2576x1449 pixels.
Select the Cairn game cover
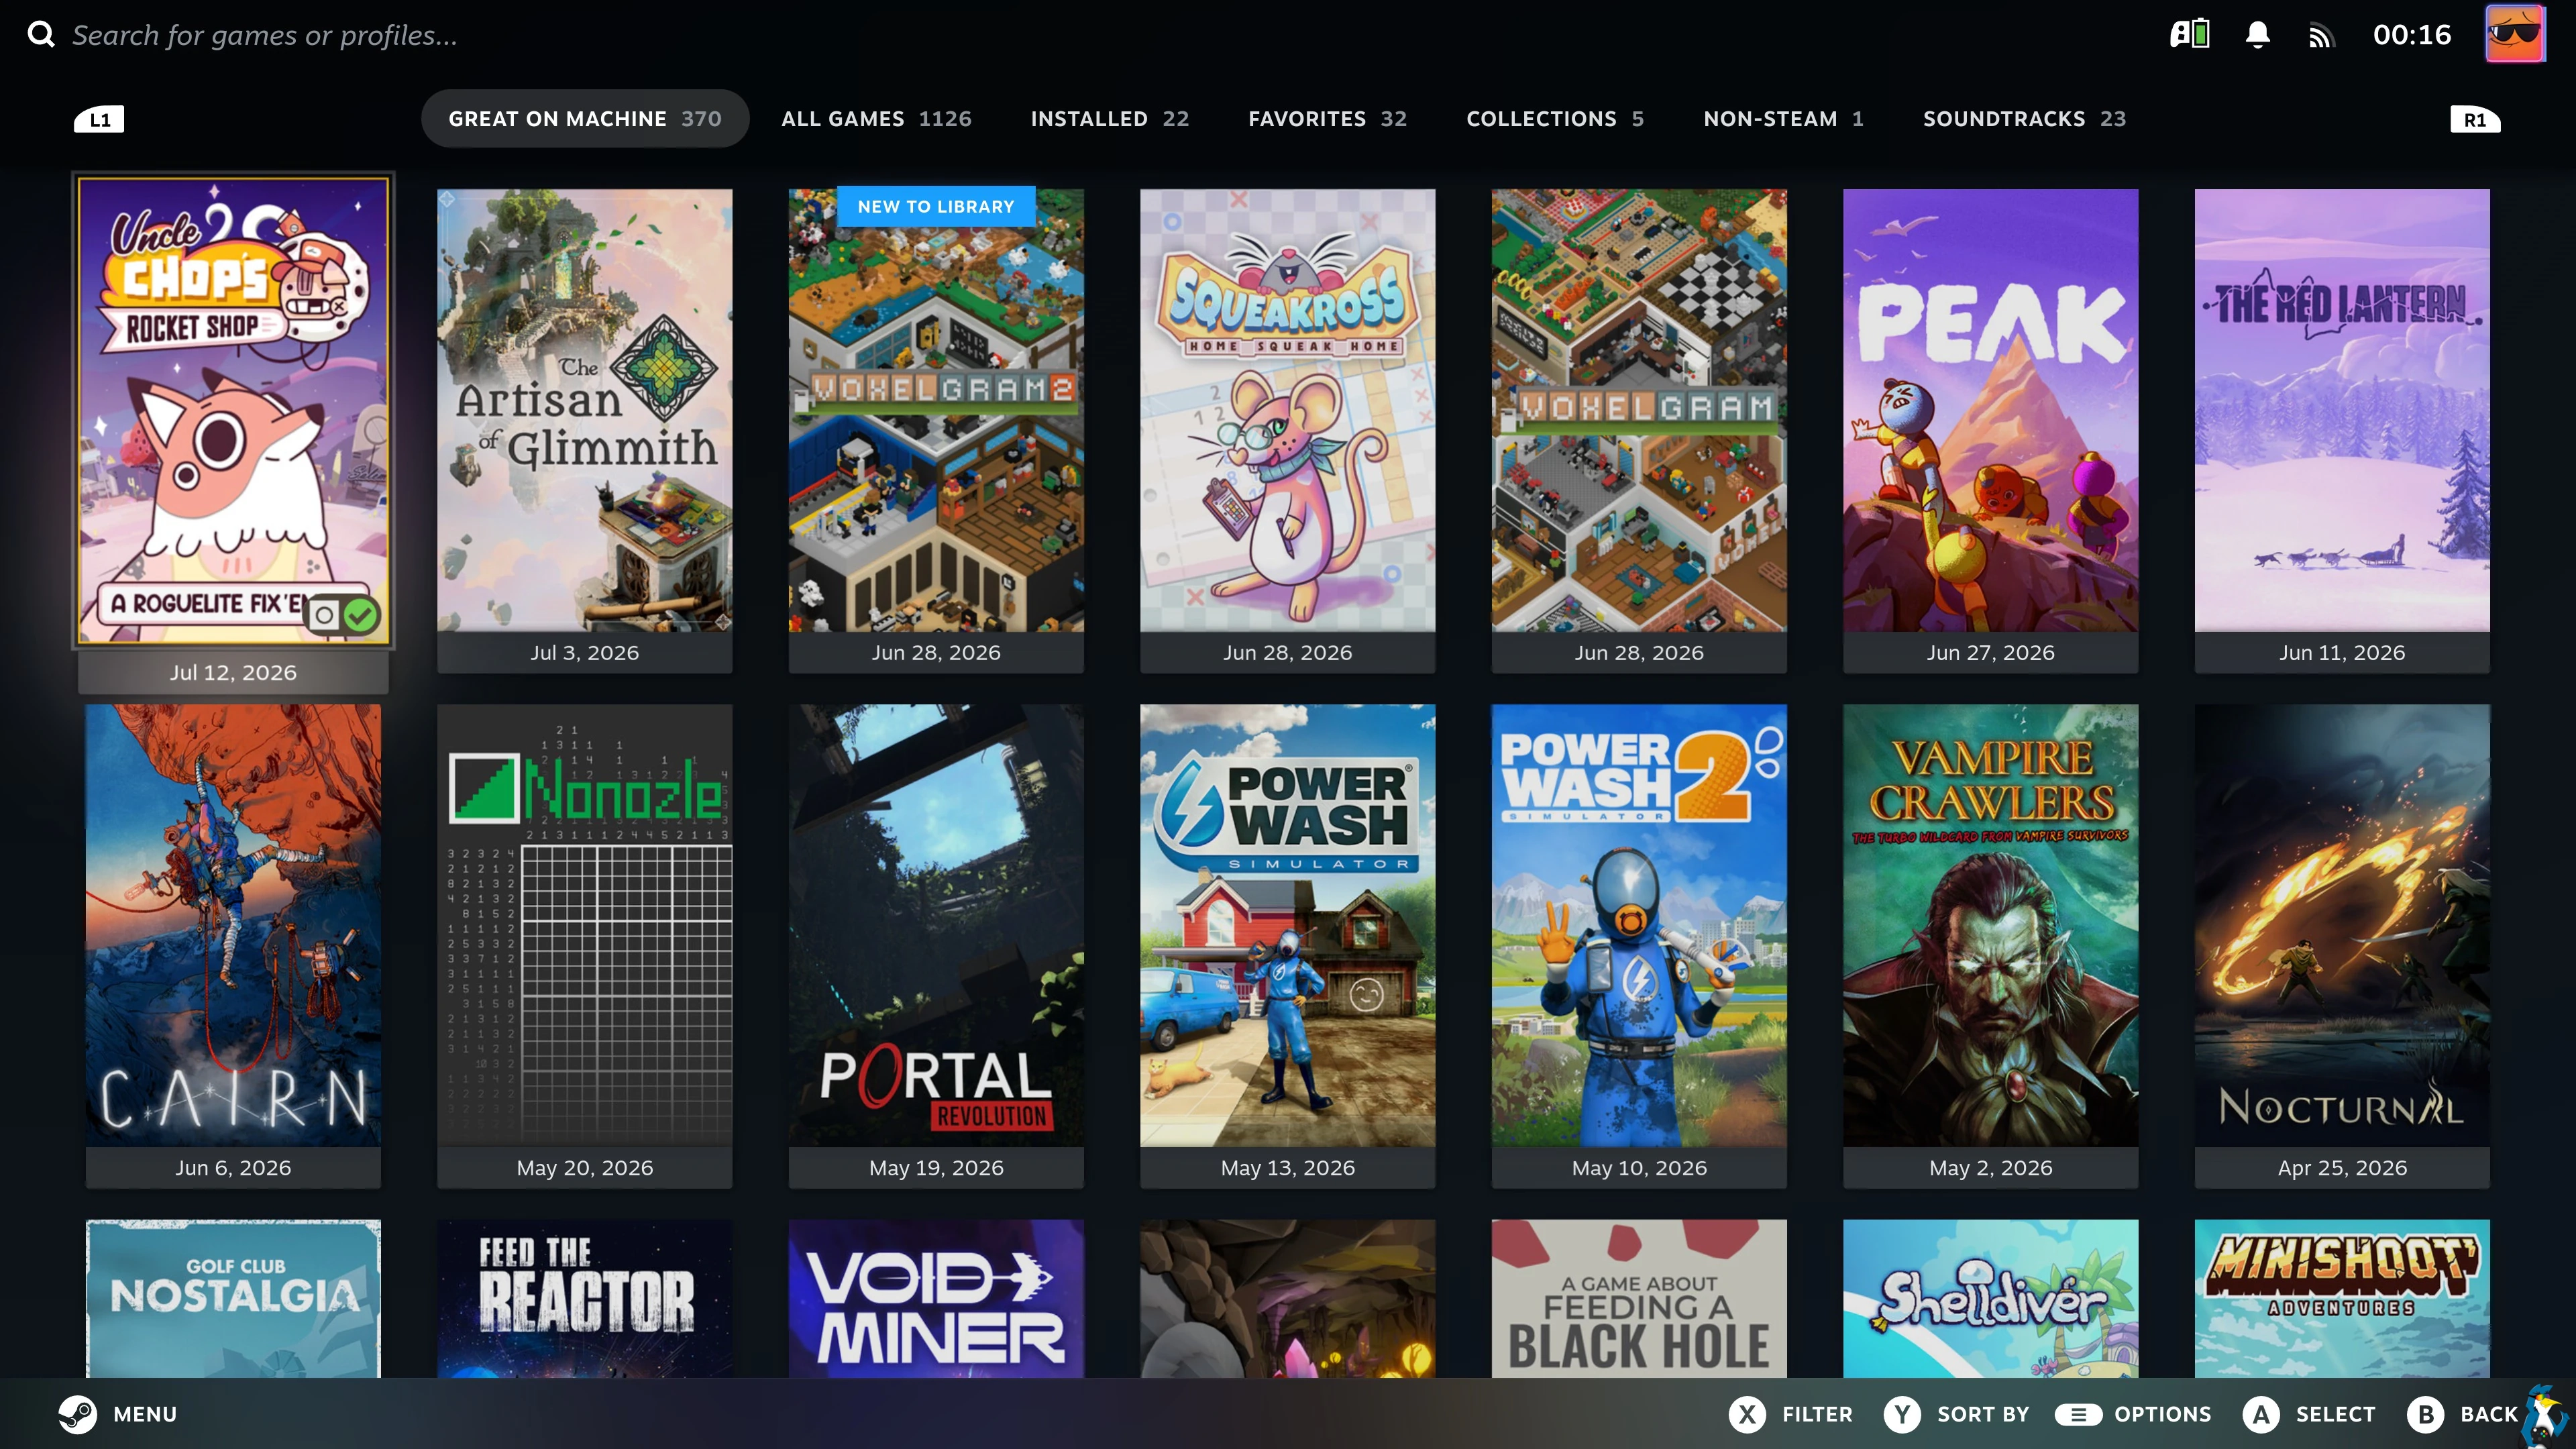(233, 925)
